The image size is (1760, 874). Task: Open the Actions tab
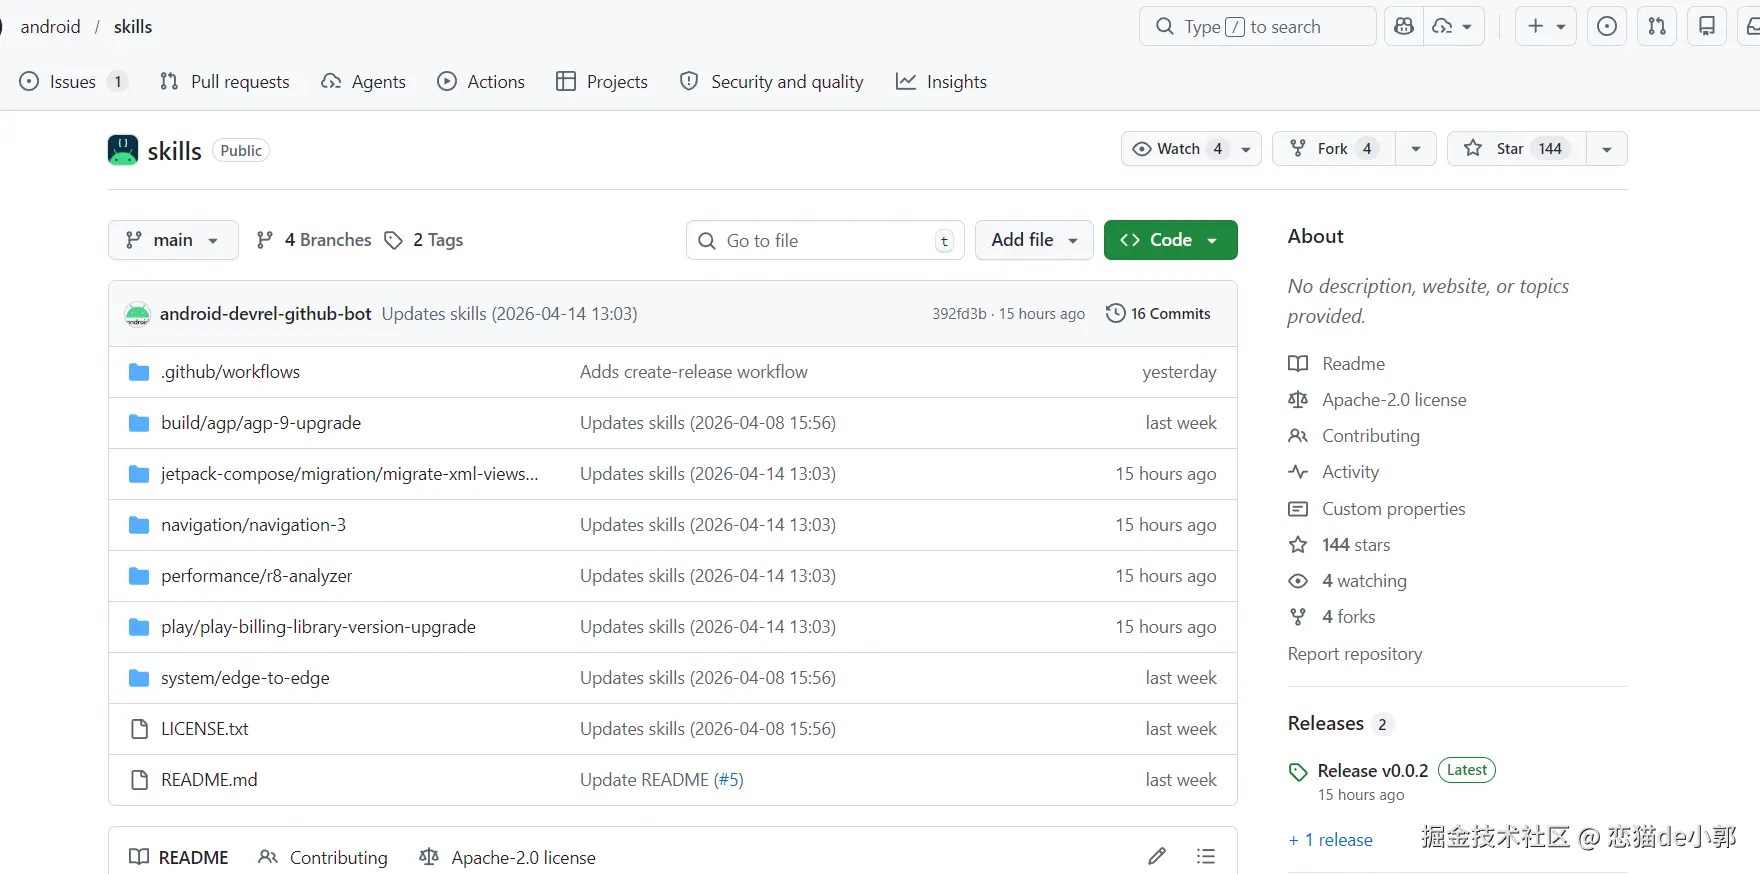[481, 82]
